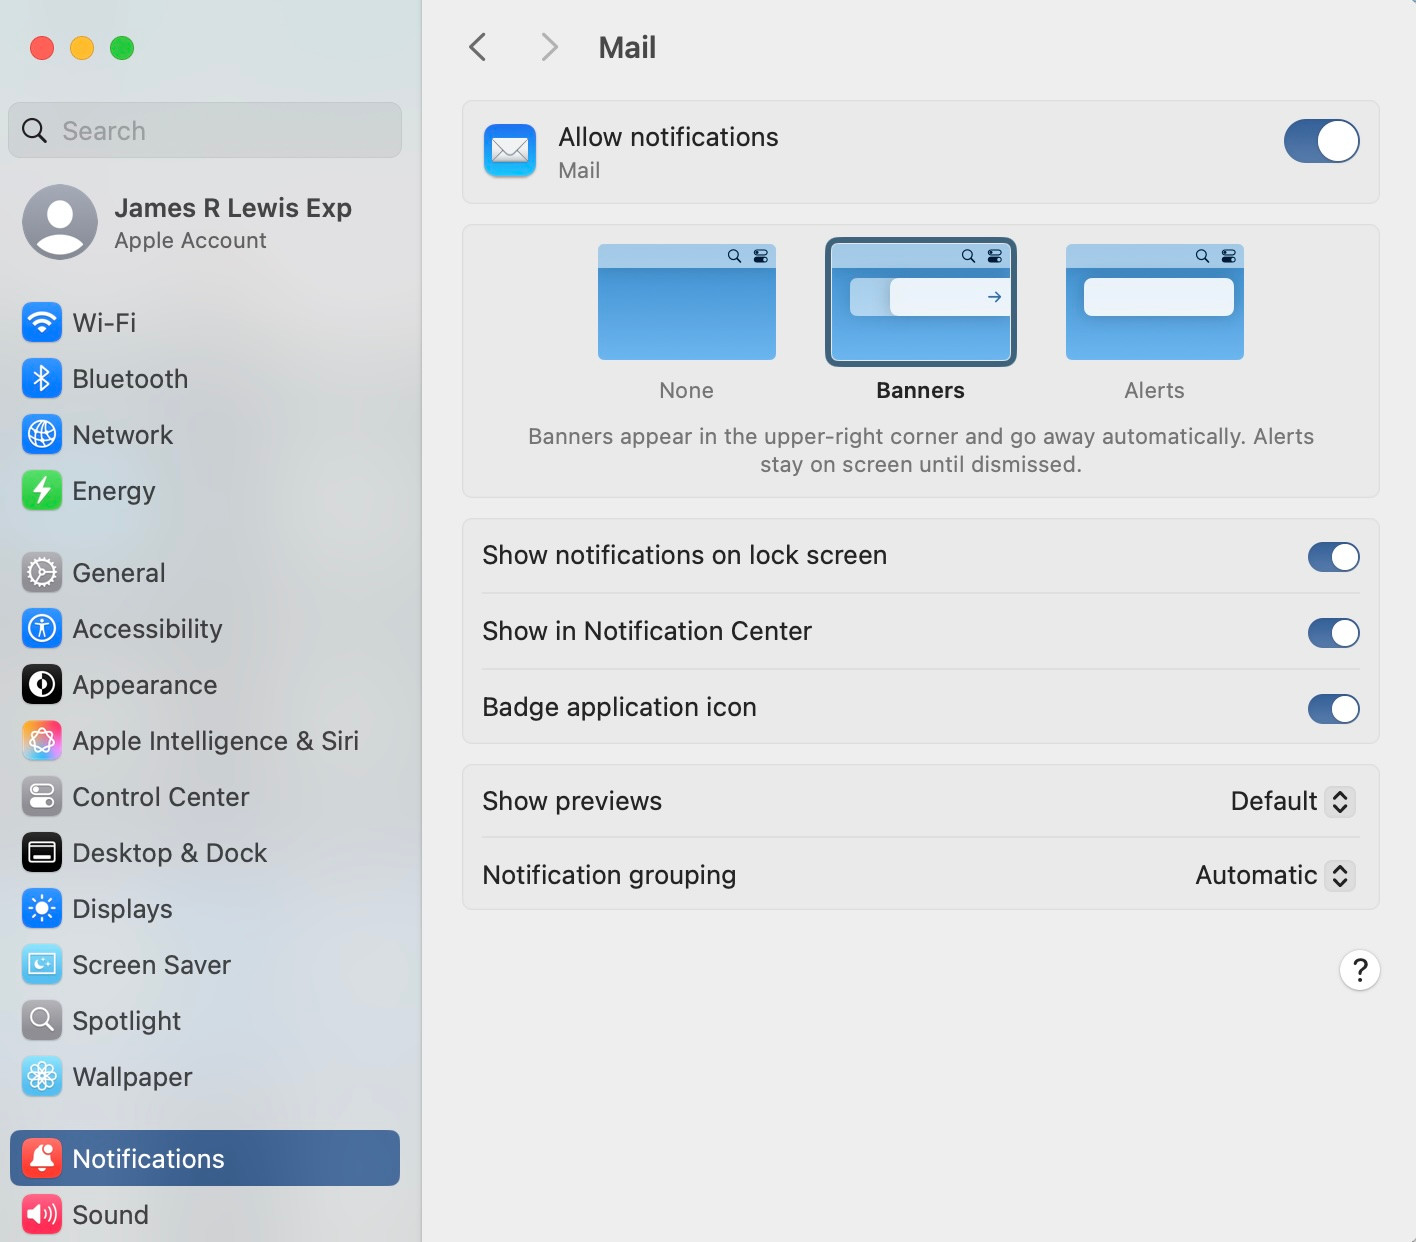Select Notifications in the sidebar
The width and height of the screenshot is (1416, 1242).
(205, 1158)
